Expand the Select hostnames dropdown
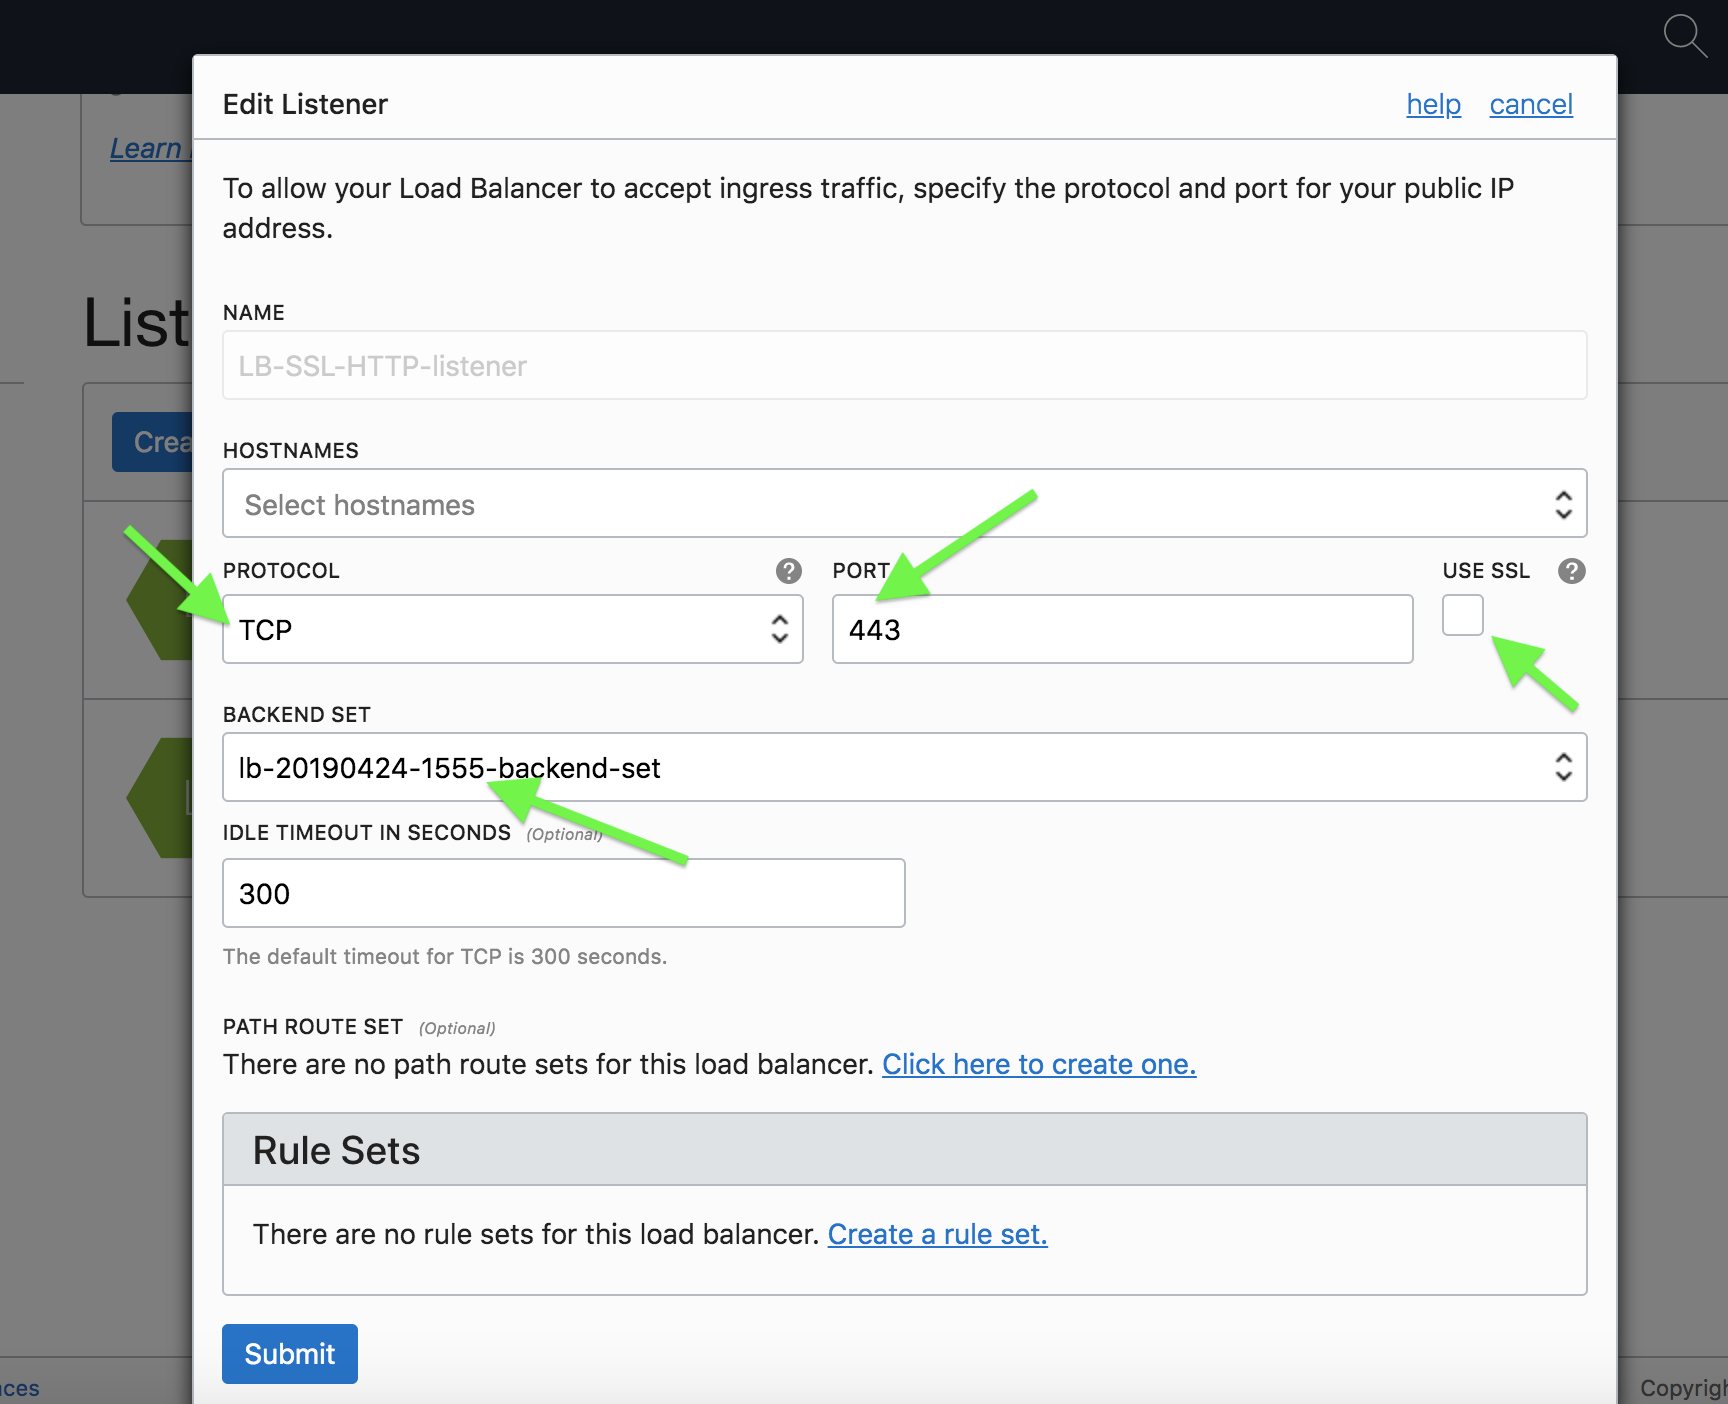 point(904,504)
